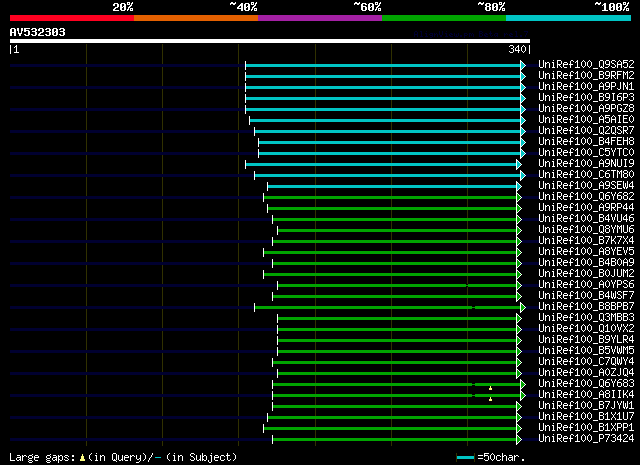Select the UniRef100_B1X1U7 label
Image resolution: width=640 pixels, height=465 pixels.
586,417
